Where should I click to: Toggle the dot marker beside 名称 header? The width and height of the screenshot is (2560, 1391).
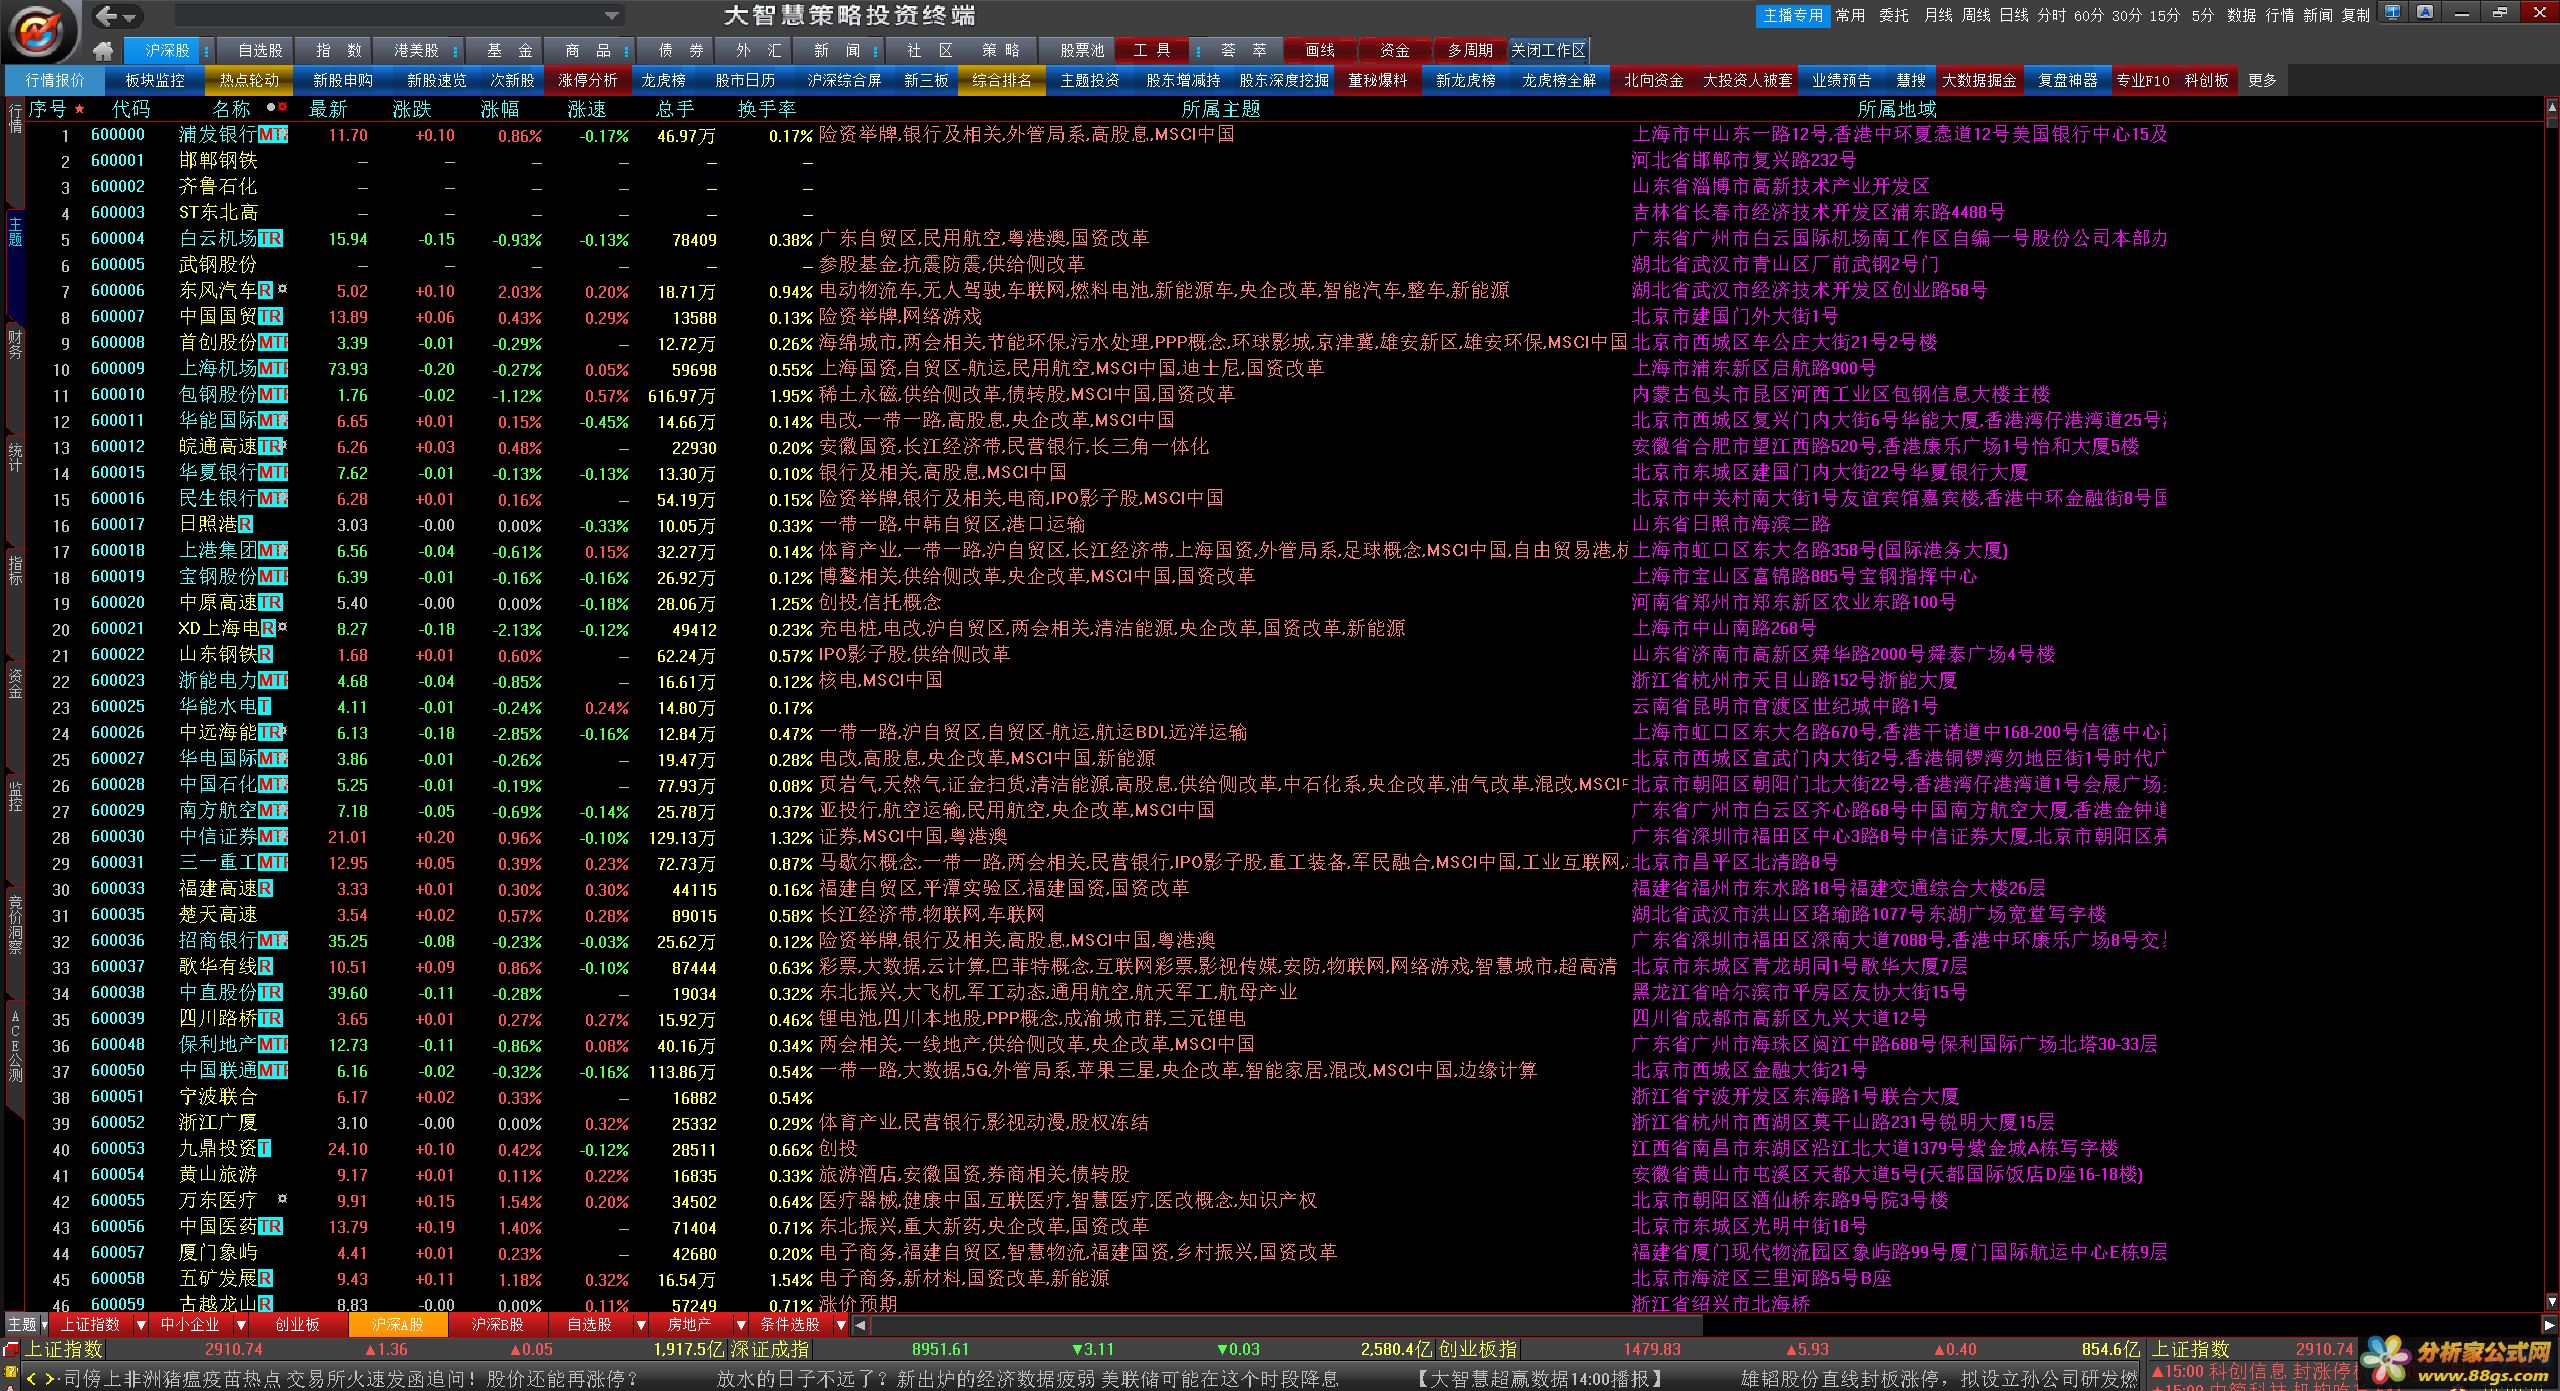click(271, 107)
